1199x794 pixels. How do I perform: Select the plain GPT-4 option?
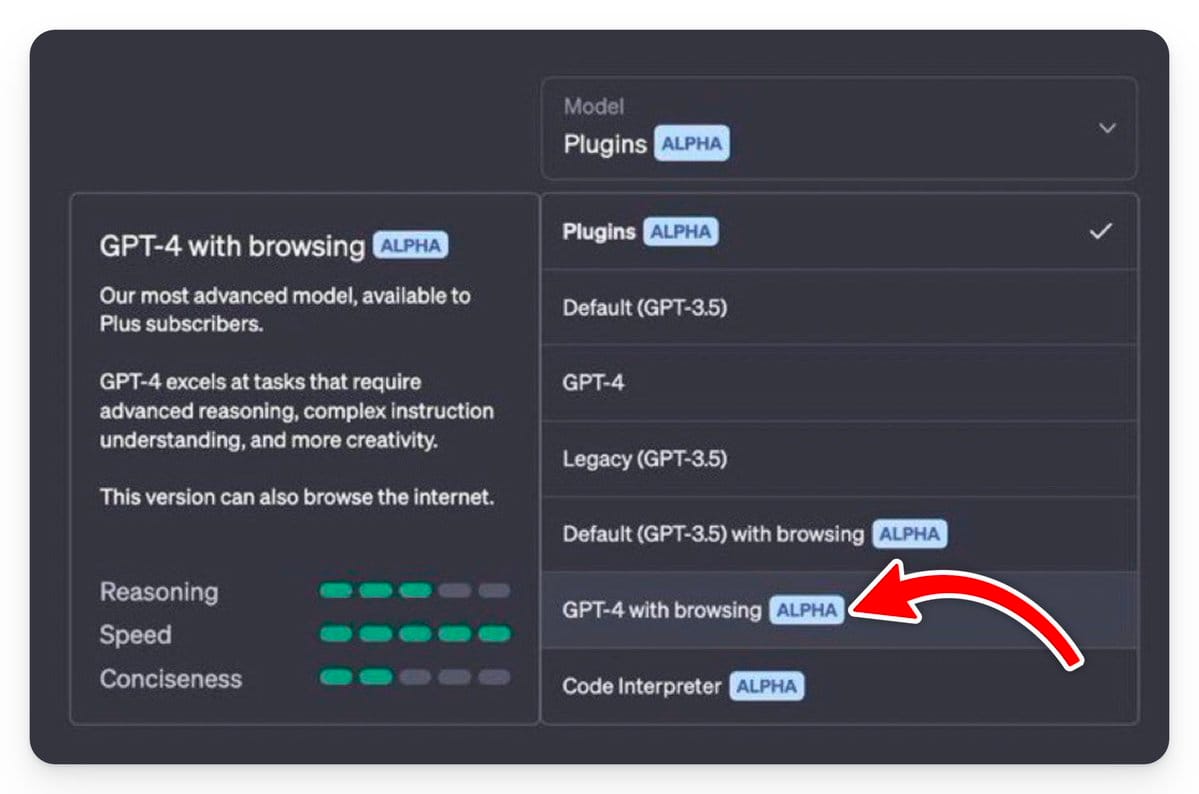840,382
